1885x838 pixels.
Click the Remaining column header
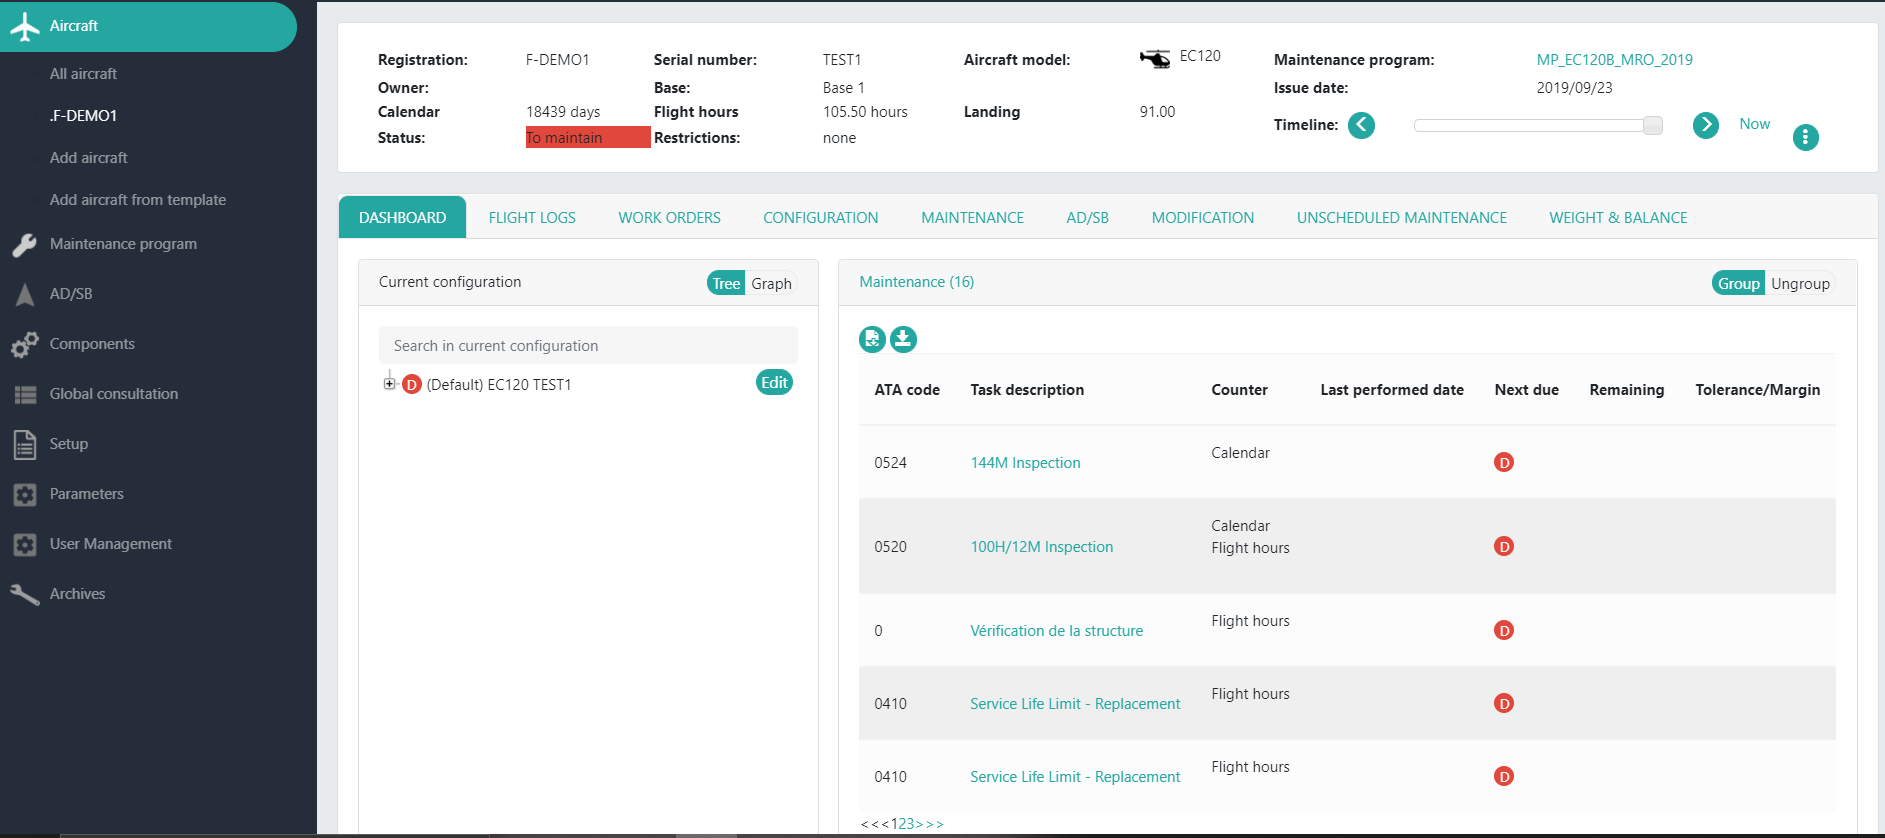pos(1626,390)
